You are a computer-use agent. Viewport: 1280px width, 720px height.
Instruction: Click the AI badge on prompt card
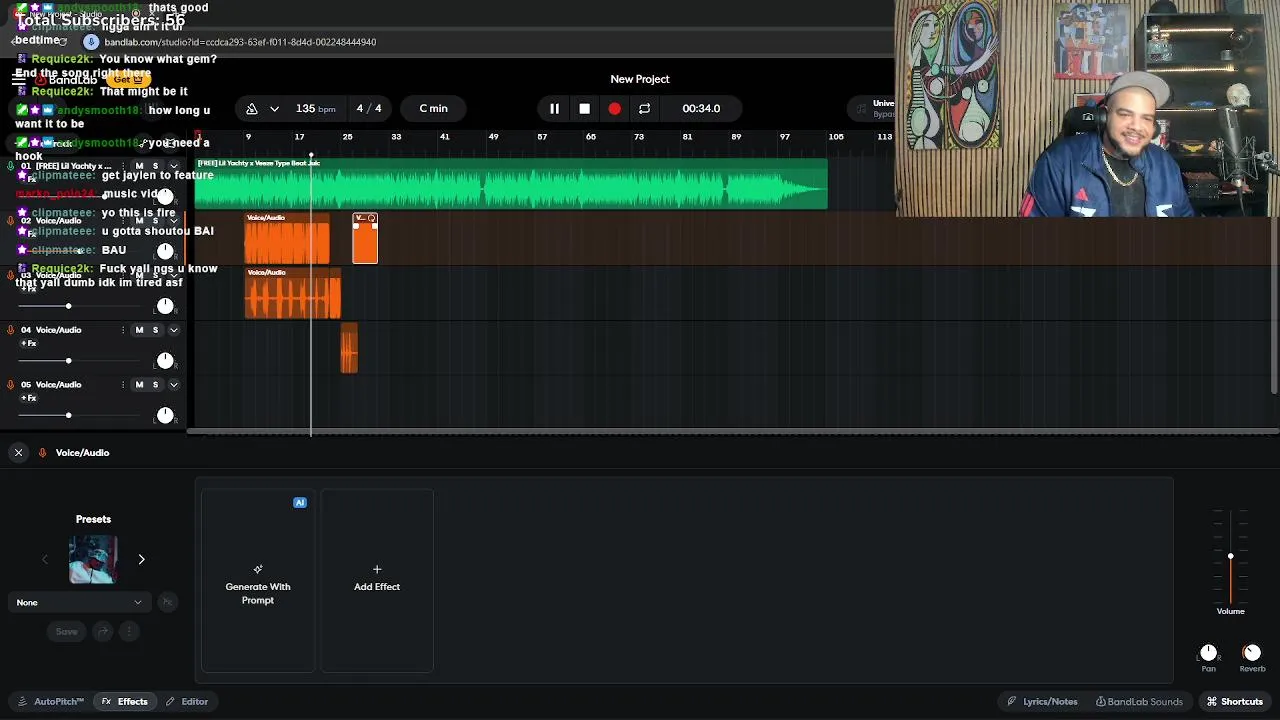tap(300, 503)
